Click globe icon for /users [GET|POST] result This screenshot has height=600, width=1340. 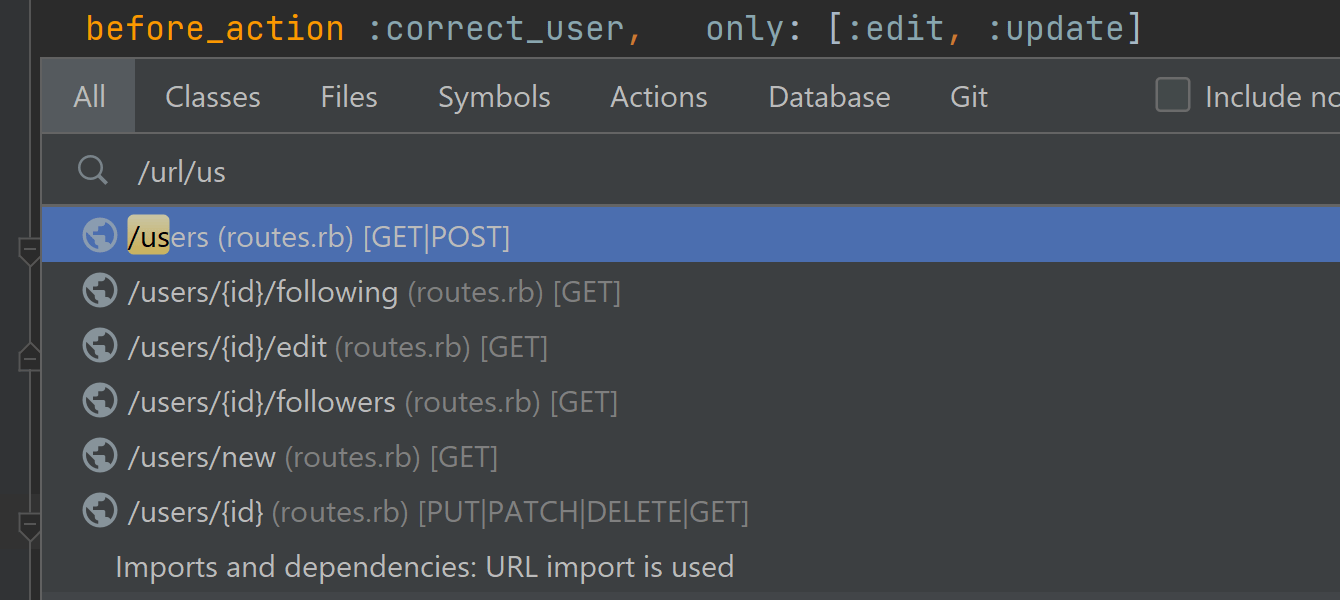(100, 236)
